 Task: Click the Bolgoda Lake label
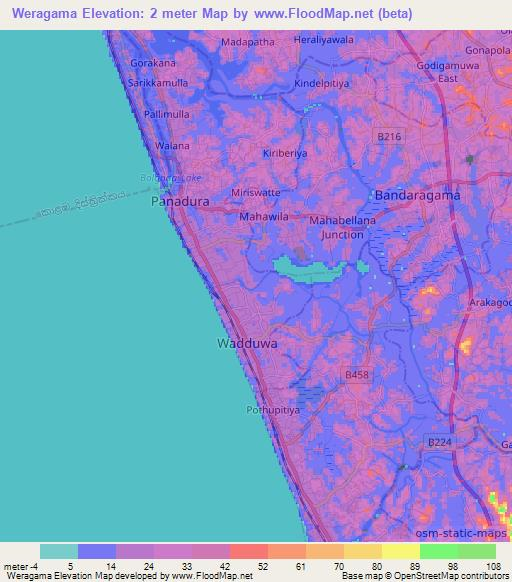[x=171, y=178]
